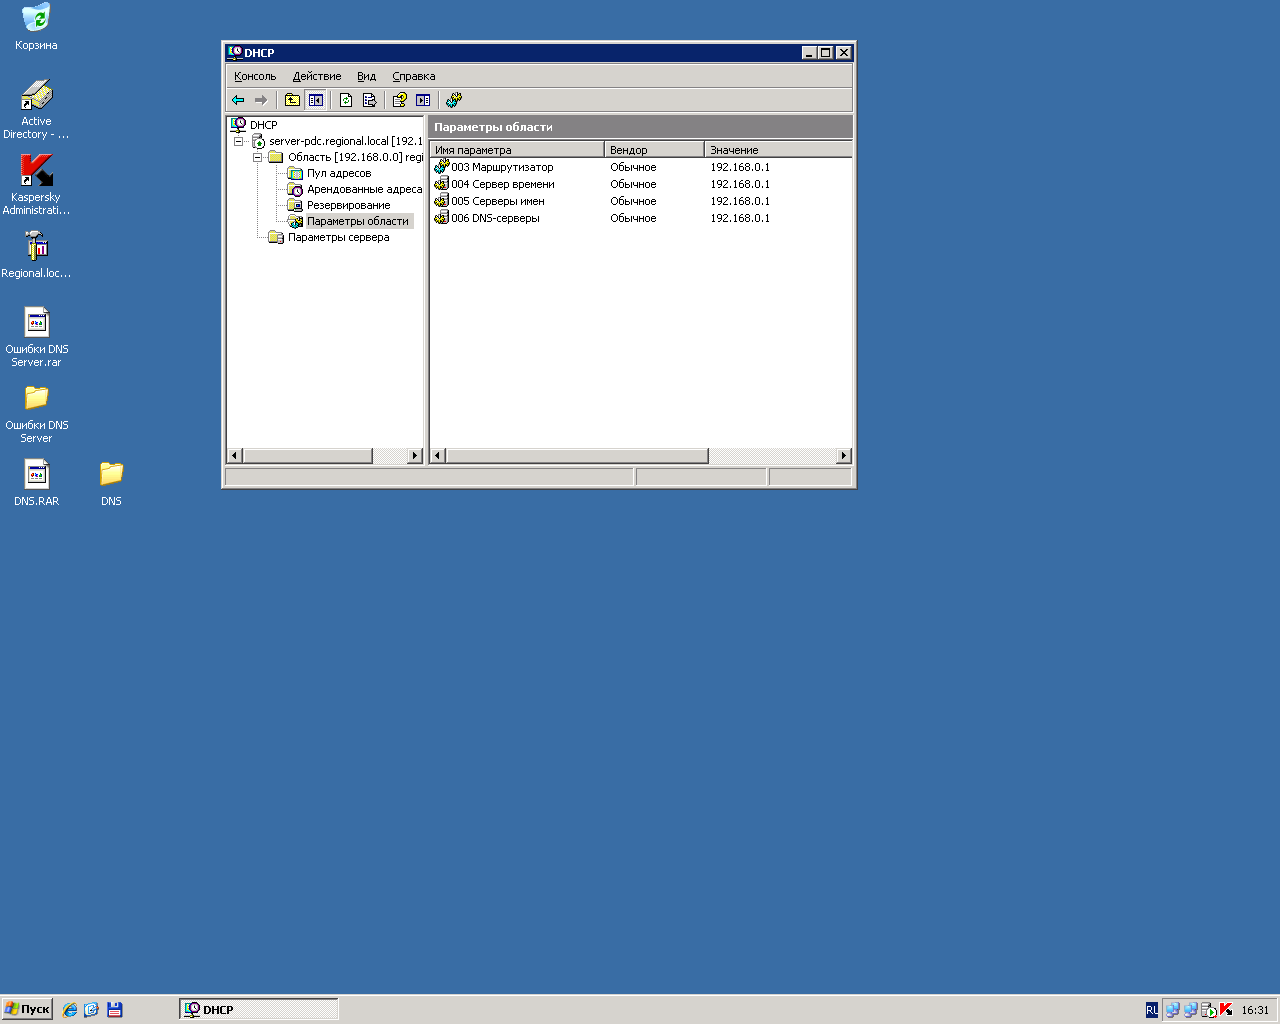Click the console tree's left scroll arrow
1280x1024 pixels.
click(235, 456)
